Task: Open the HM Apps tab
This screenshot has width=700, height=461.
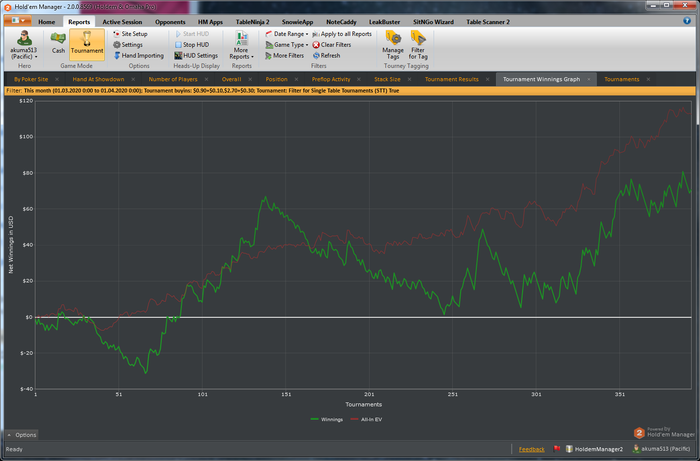Action: (210, 22)
